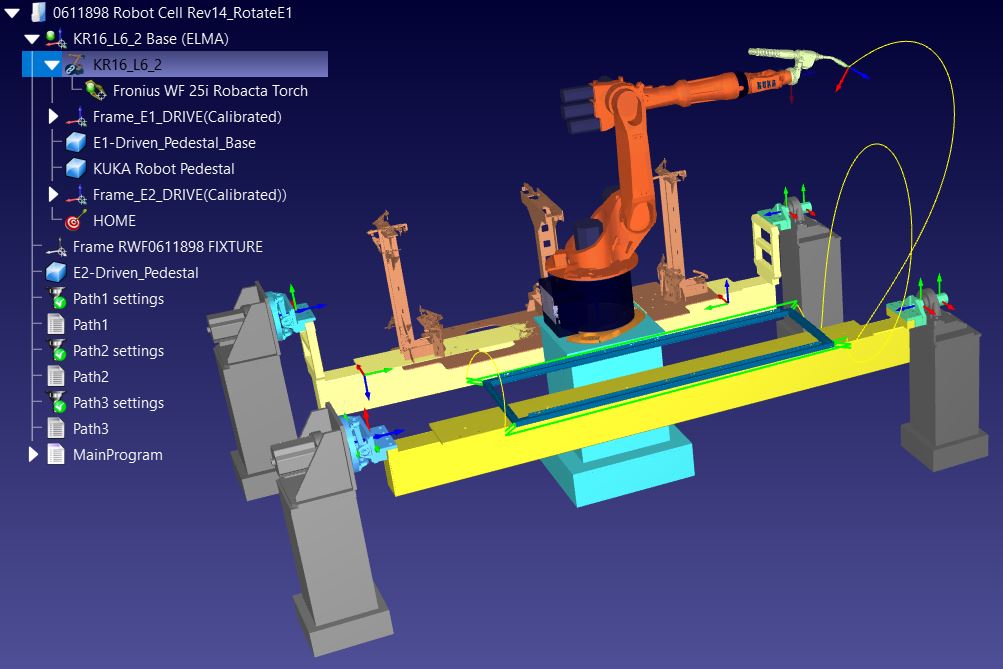Image resolution: width=1003 pixels, height=669 pixels.
Task: Expand the Frame_E1_DRIVE(Calibrated) node
Action: [54, 117]
